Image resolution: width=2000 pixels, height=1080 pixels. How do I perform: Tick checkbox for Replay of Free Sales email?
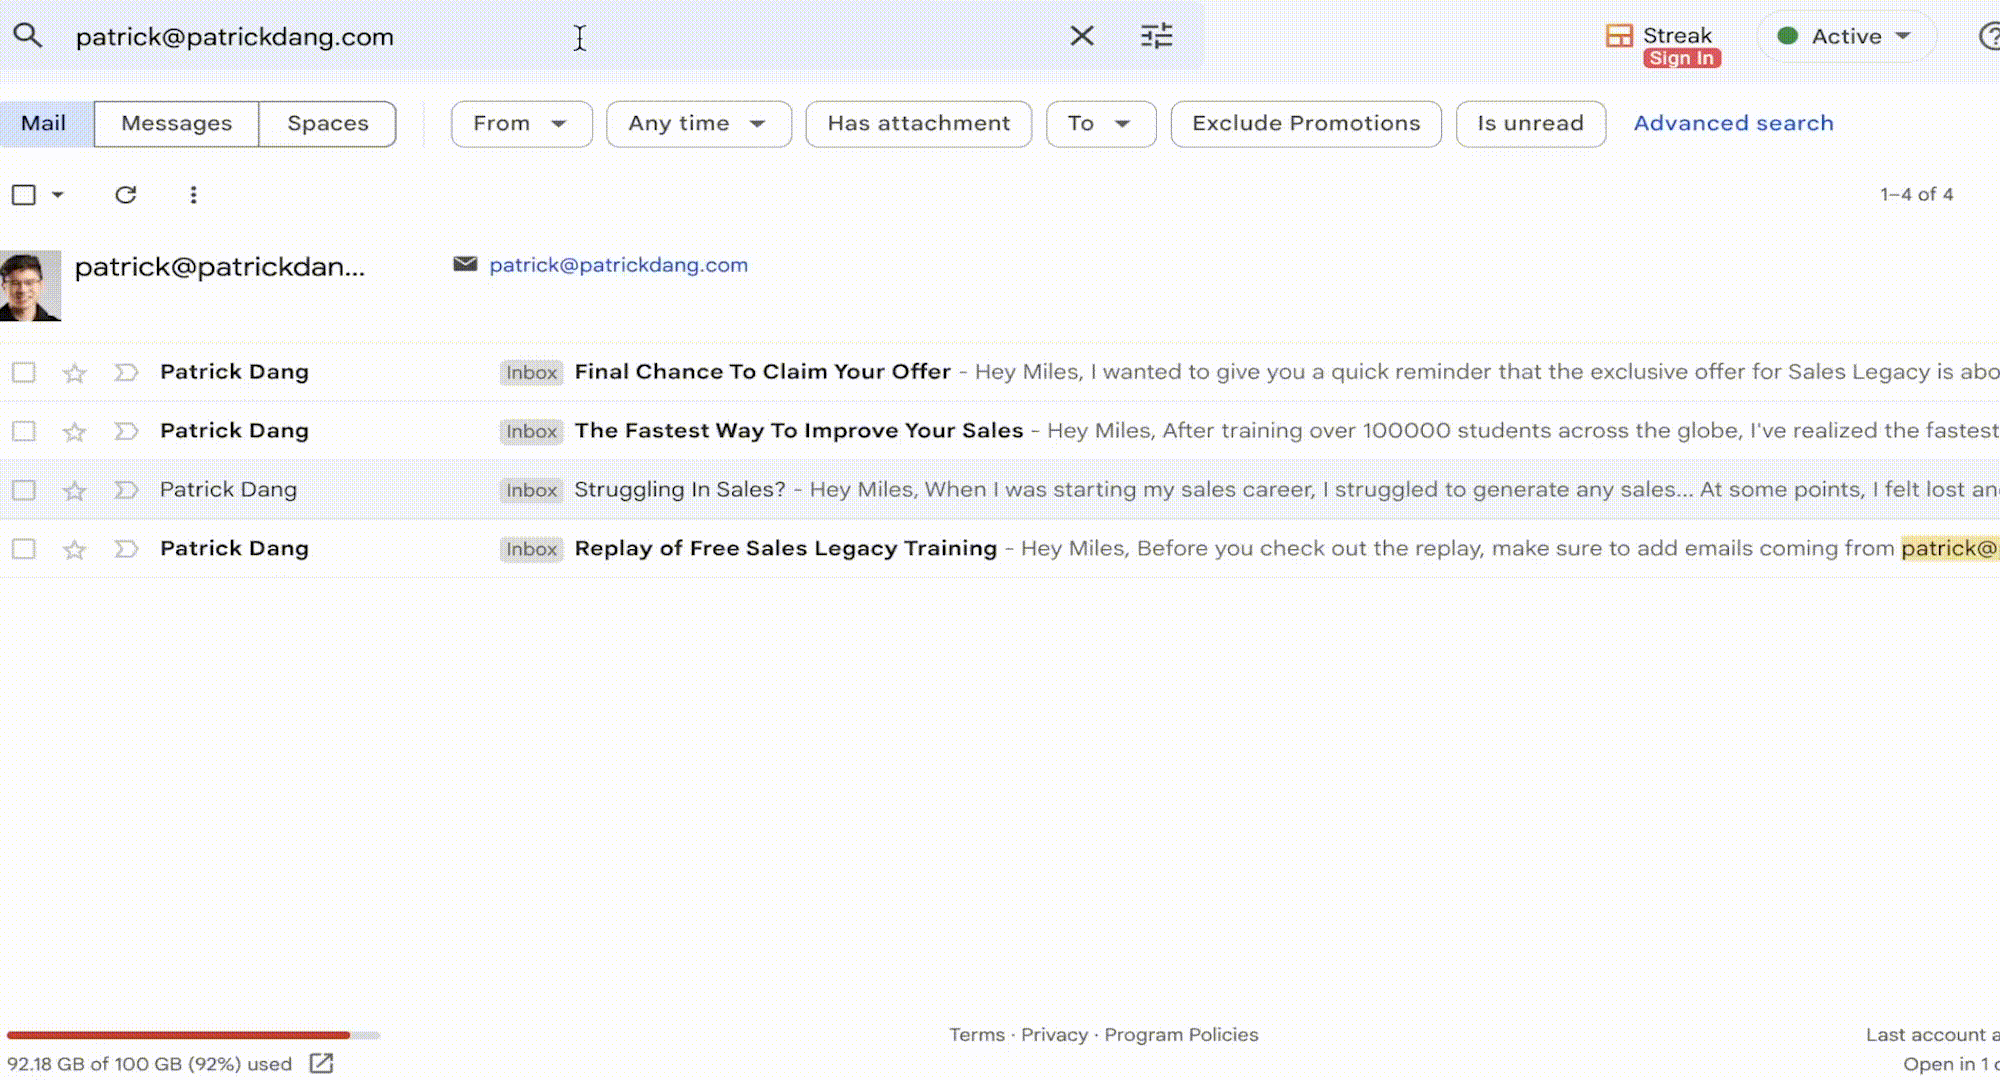(x=24, y=549)
